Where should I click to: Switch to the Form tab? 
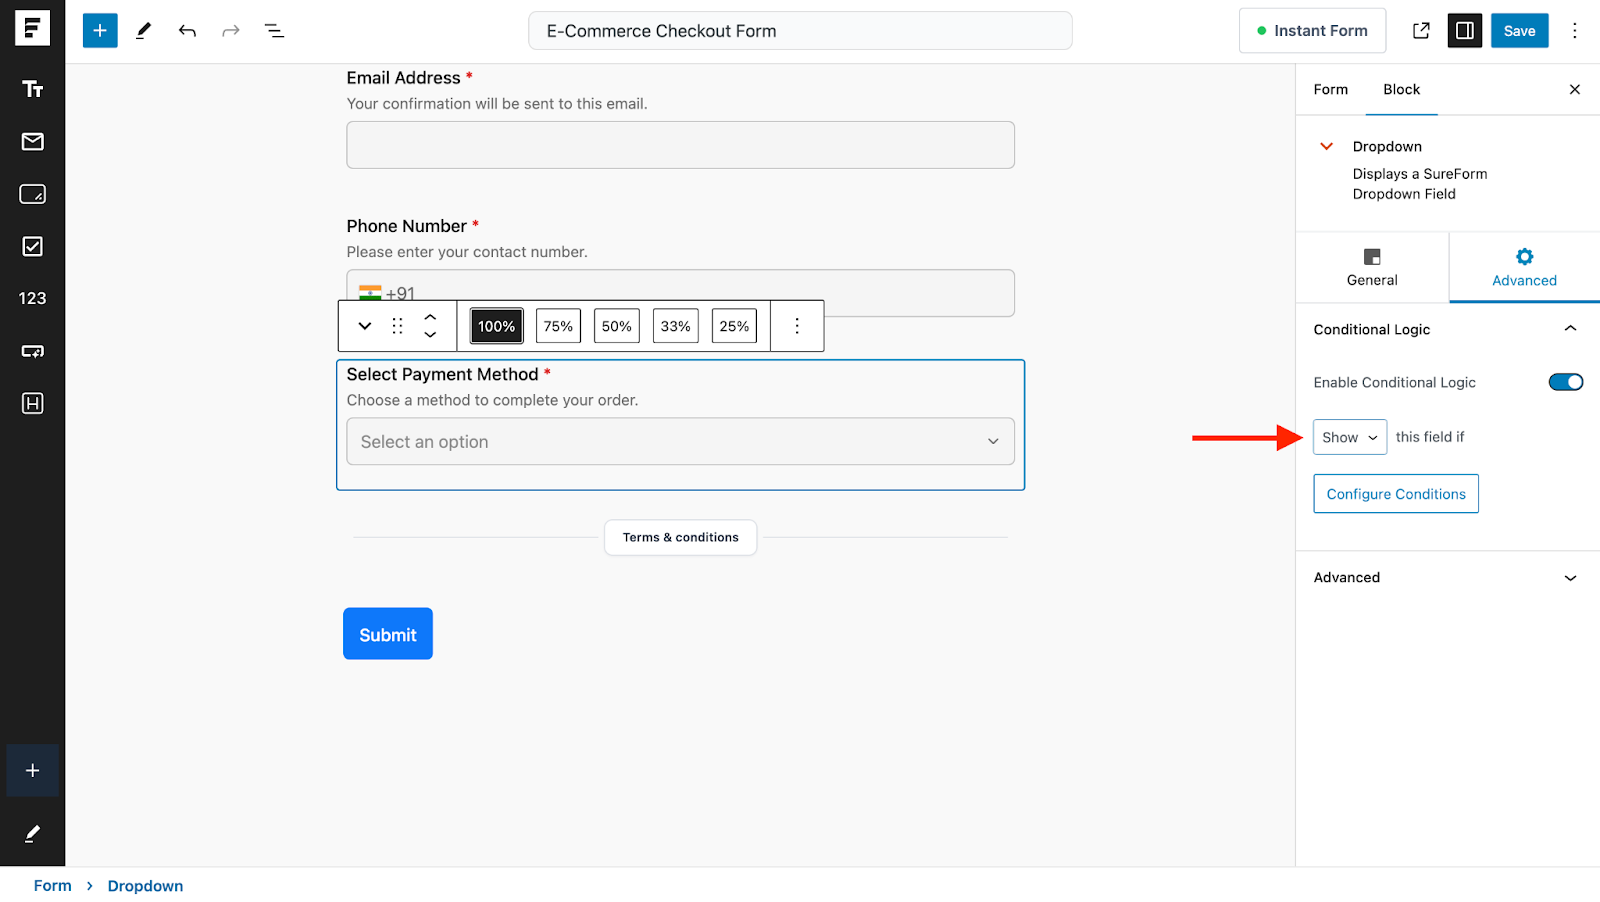1330,89
